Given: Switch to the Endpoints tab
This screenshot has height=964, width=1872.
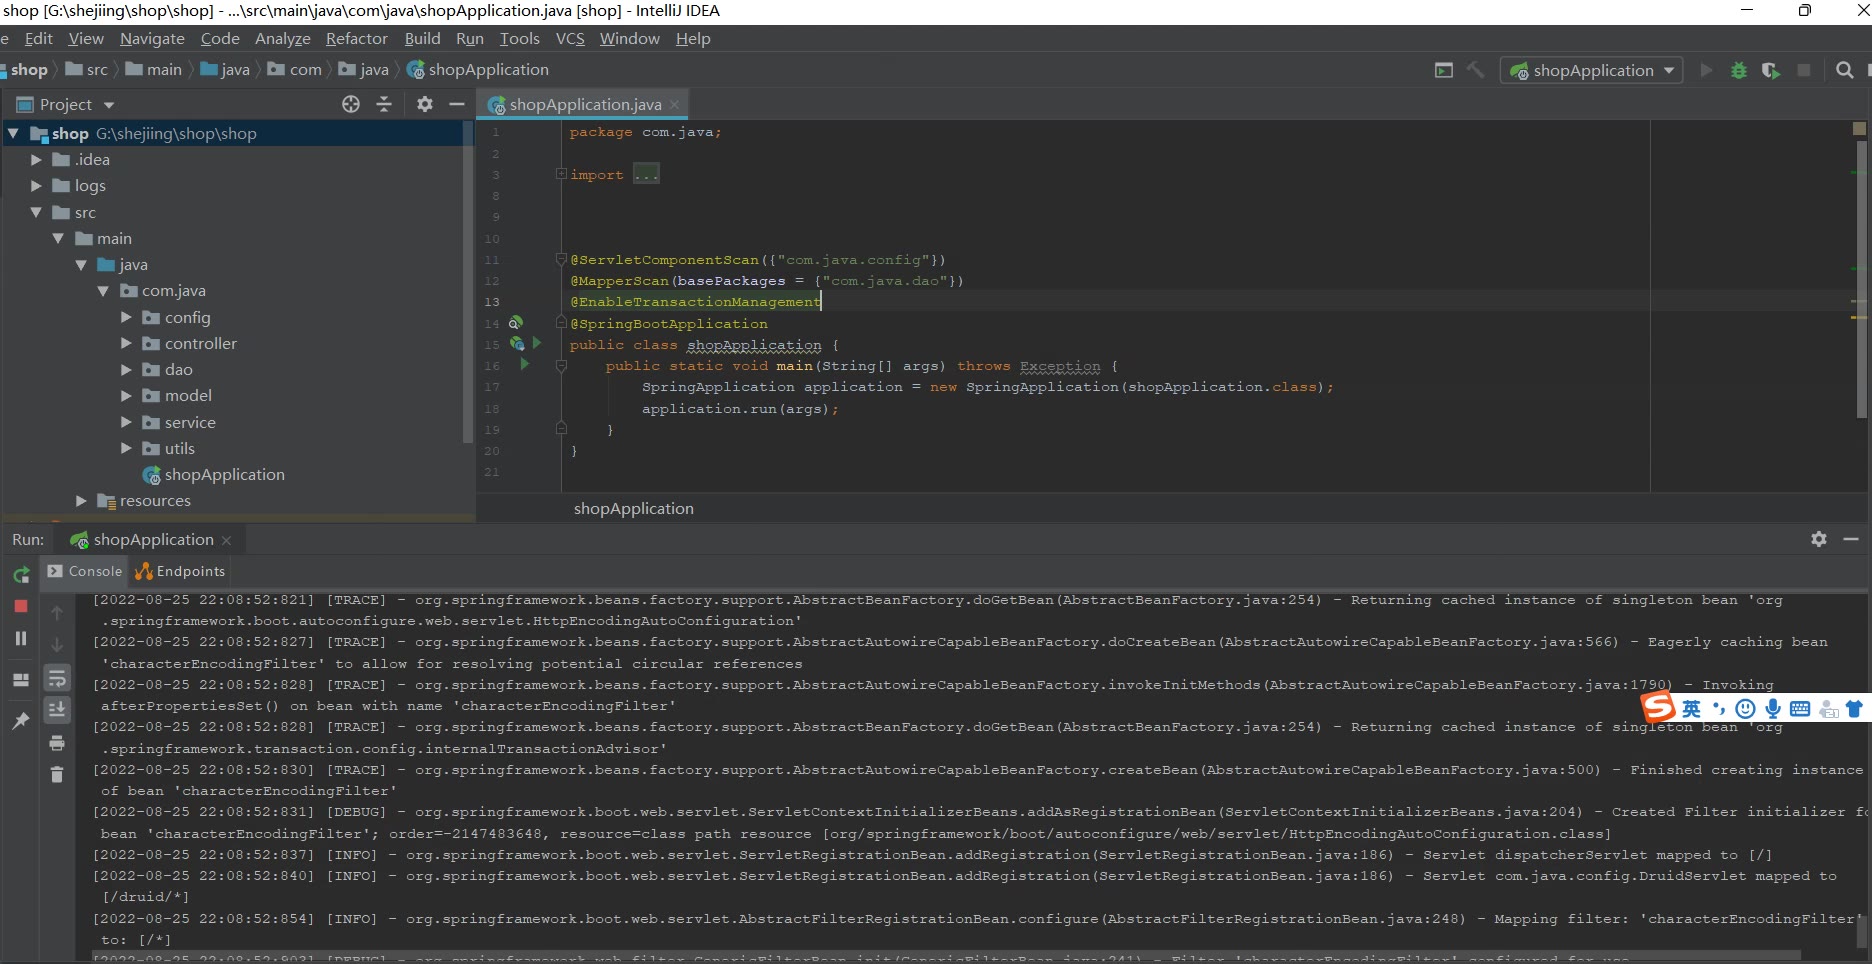Looking at the screenshot, I should click(x=181, y=571).
